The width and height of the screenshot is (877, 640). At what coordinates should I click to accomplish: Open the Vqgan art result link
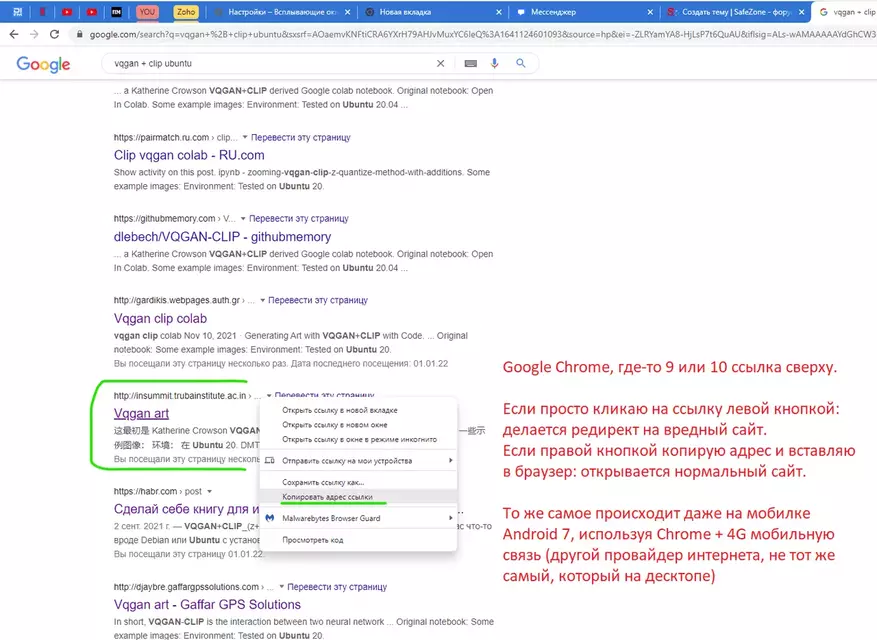(x=141, y=413)
